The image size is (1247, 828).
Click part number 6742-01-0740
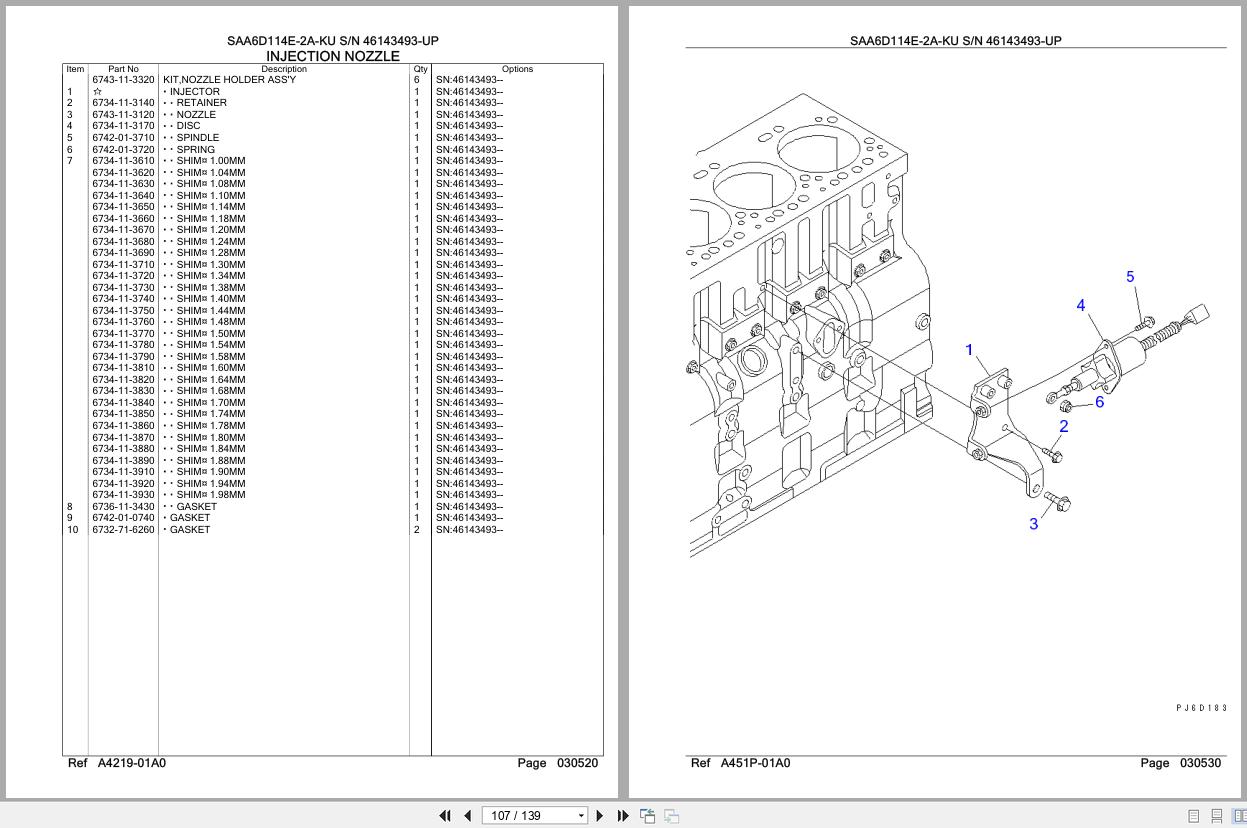[124, 518]
